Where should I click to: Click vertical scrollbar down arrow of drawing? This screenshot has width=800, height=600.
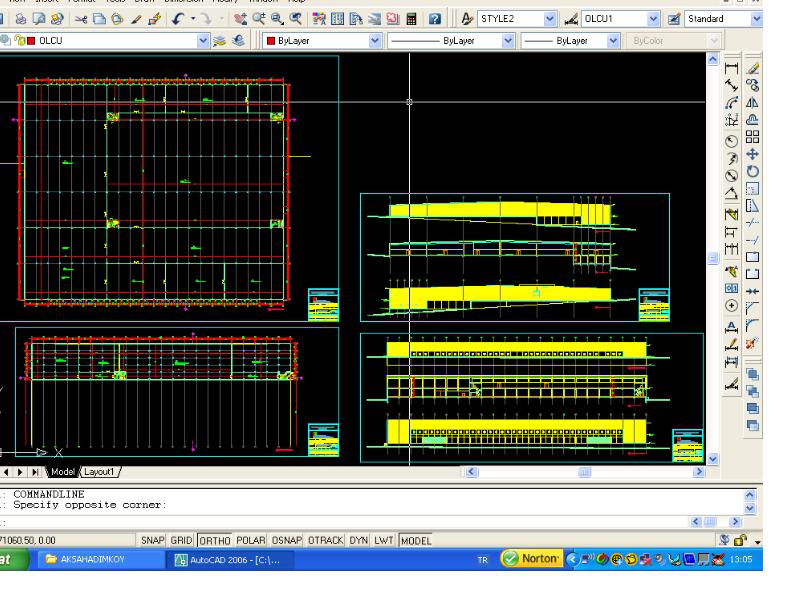(x=713, y=459)
